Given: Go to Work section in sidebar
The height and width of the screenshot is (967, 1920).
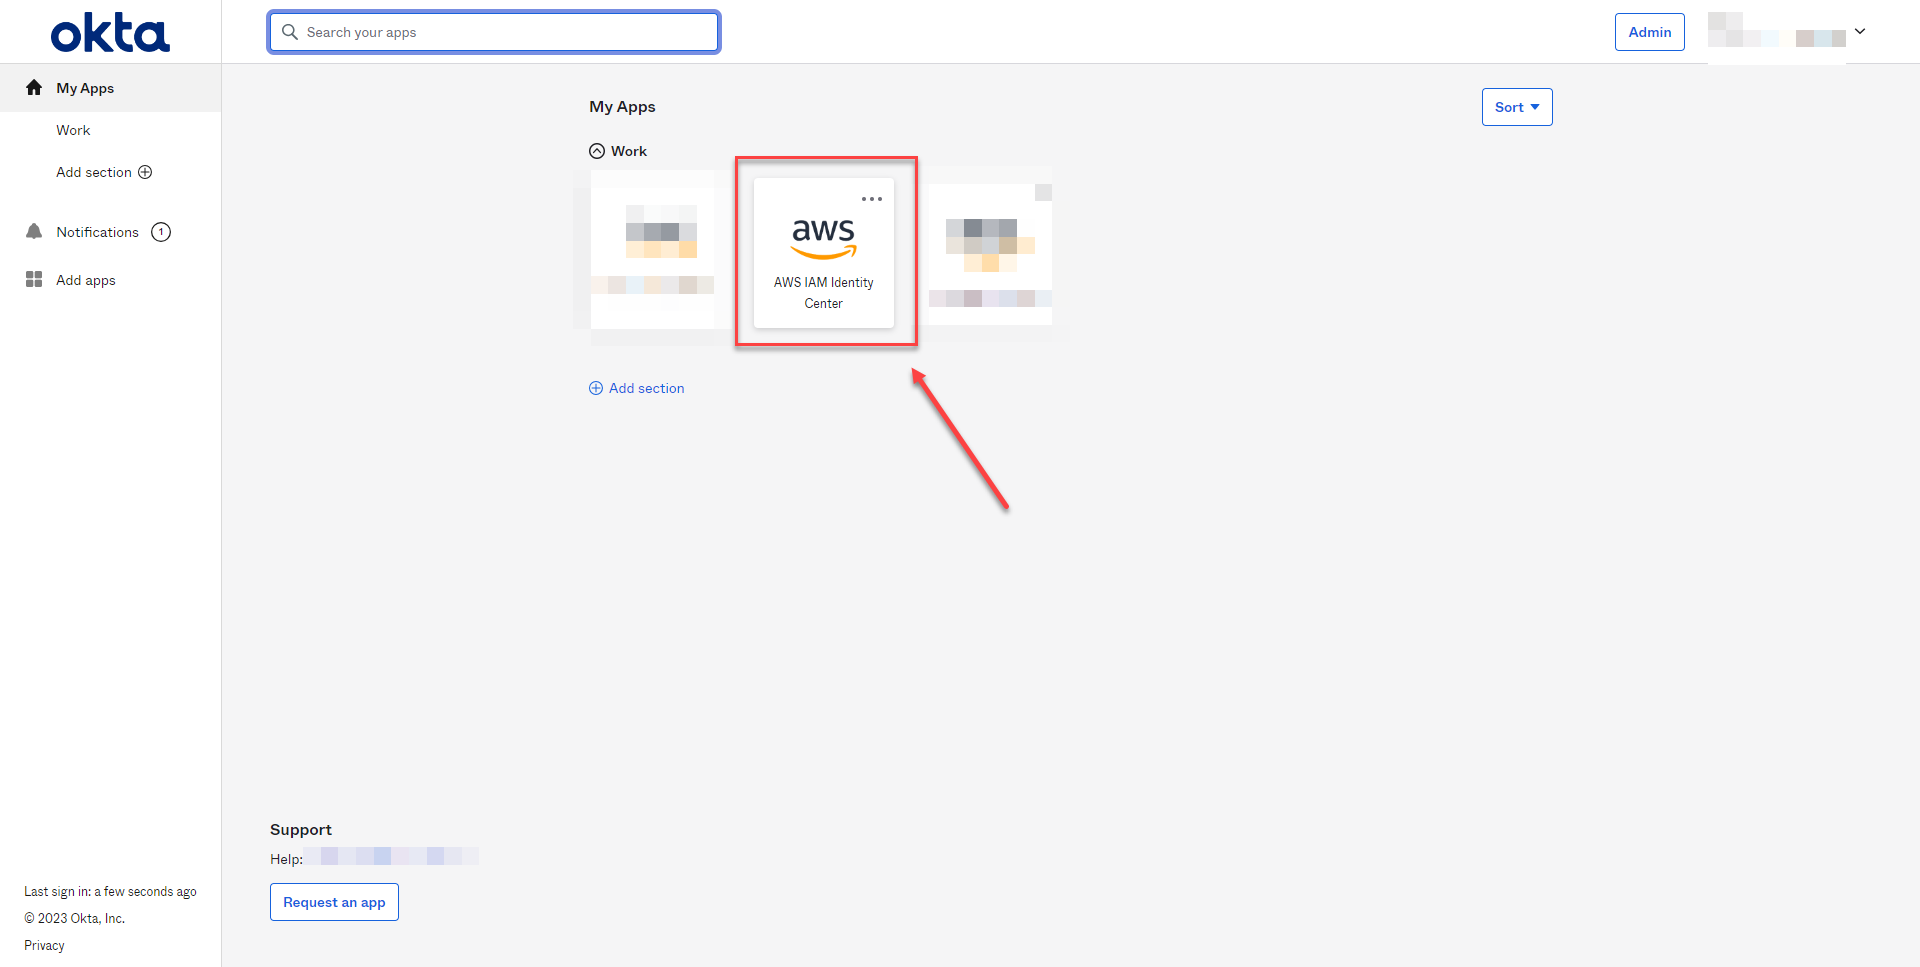Looking at the screenshot, I should click(x=73, y=130).
